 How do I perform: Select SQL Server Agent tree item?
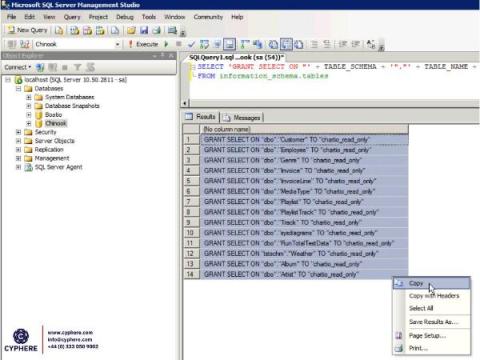click(x=58, y=167)
